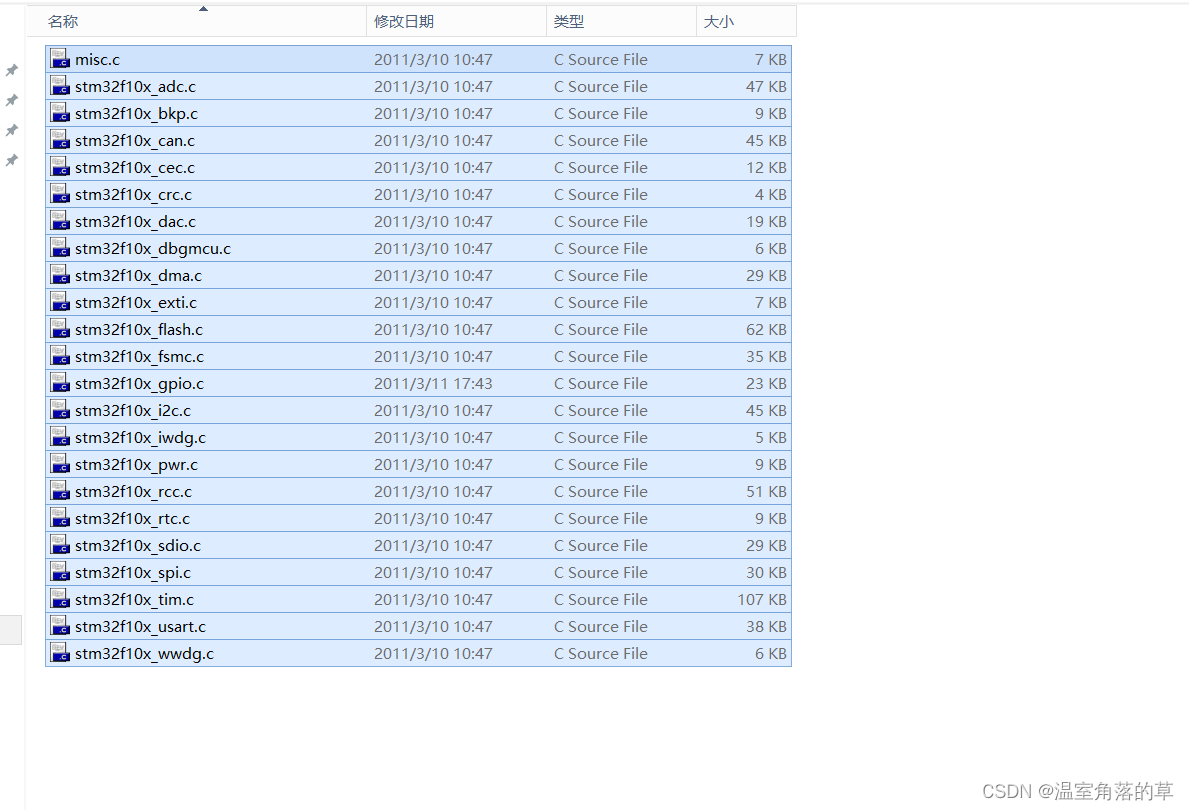Click the stm32f10x_exti.c file icon
The height and width of the screenshot is (810, 1189).
pos(60,301)
